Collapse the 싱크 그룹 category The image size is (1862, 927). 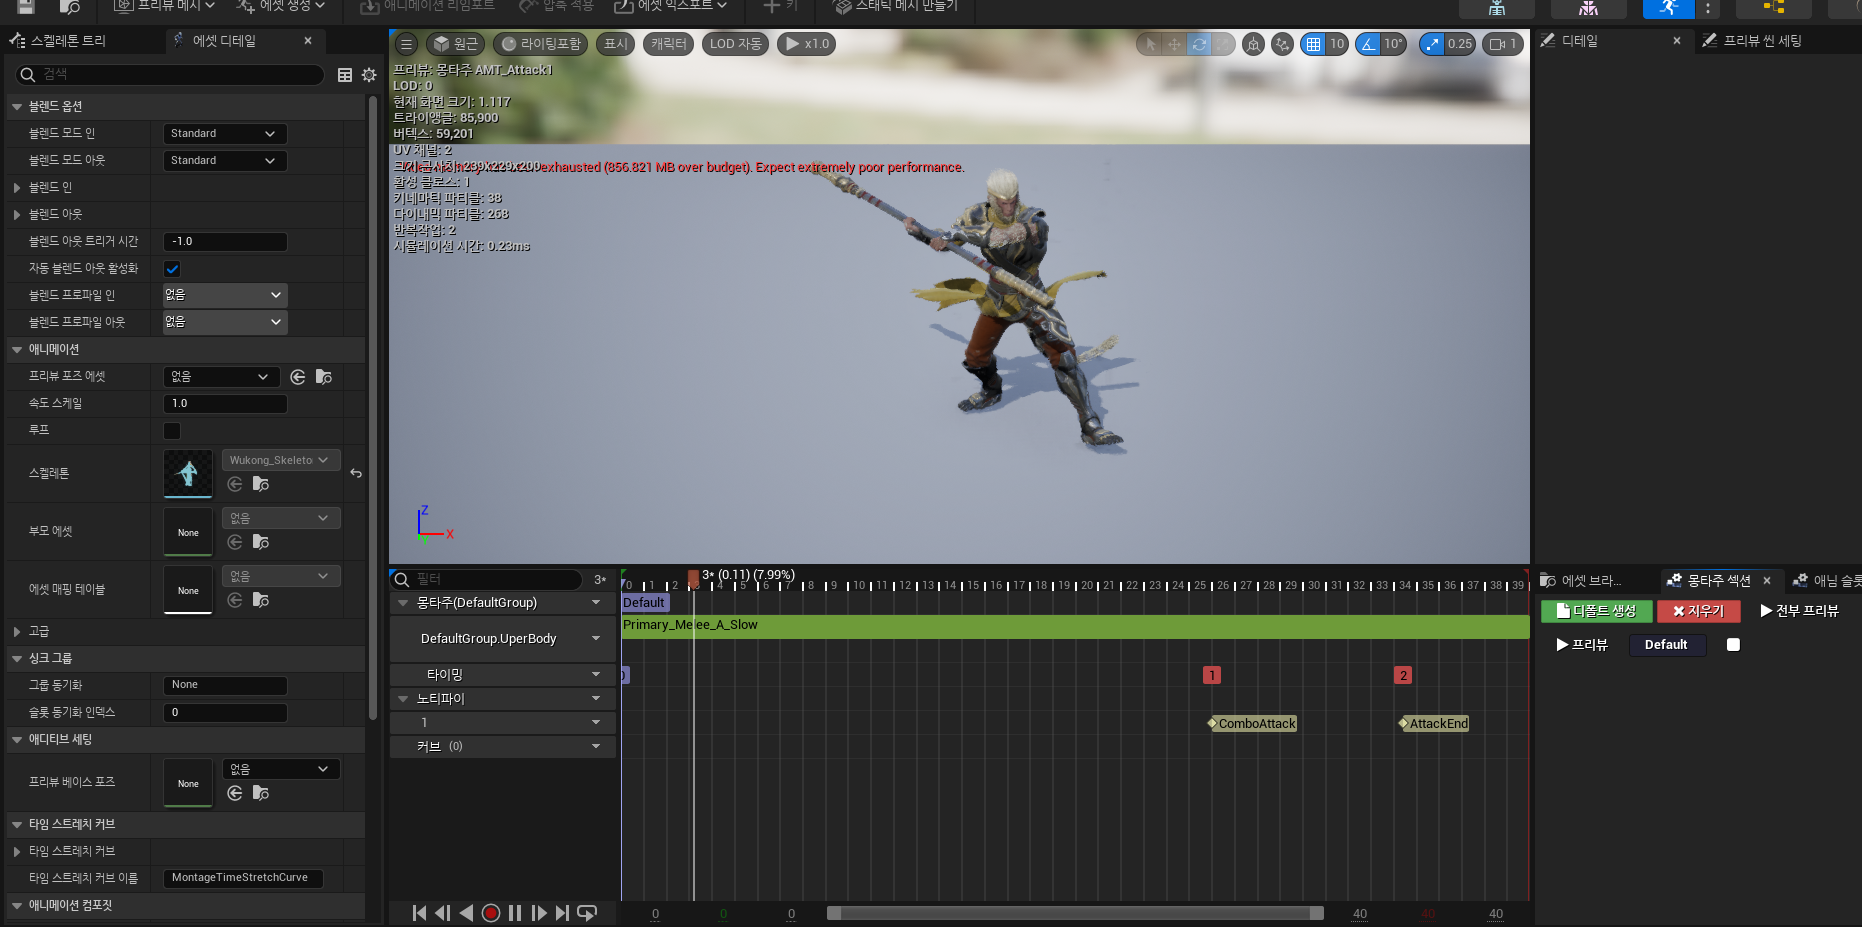coord(17,659)
